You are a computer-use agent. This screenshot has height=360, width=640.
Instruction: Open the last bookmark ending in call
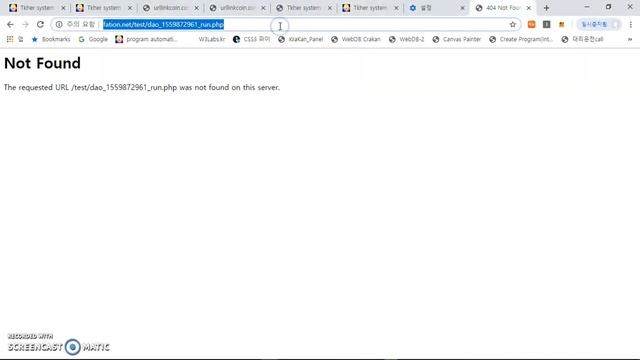pos(582,39)
